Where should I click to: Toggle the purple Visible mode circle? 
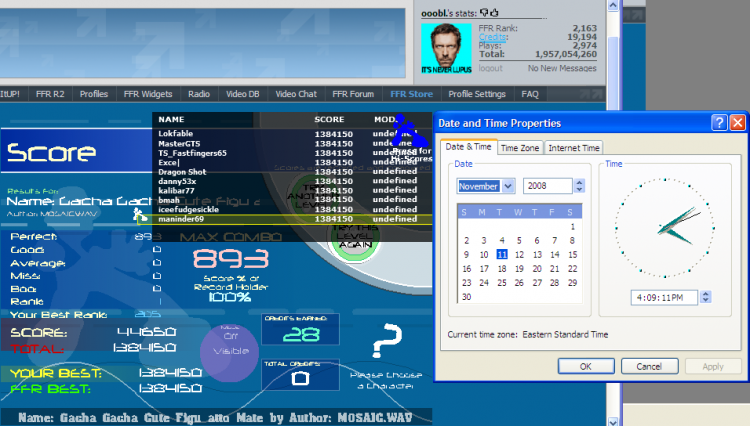230,352
